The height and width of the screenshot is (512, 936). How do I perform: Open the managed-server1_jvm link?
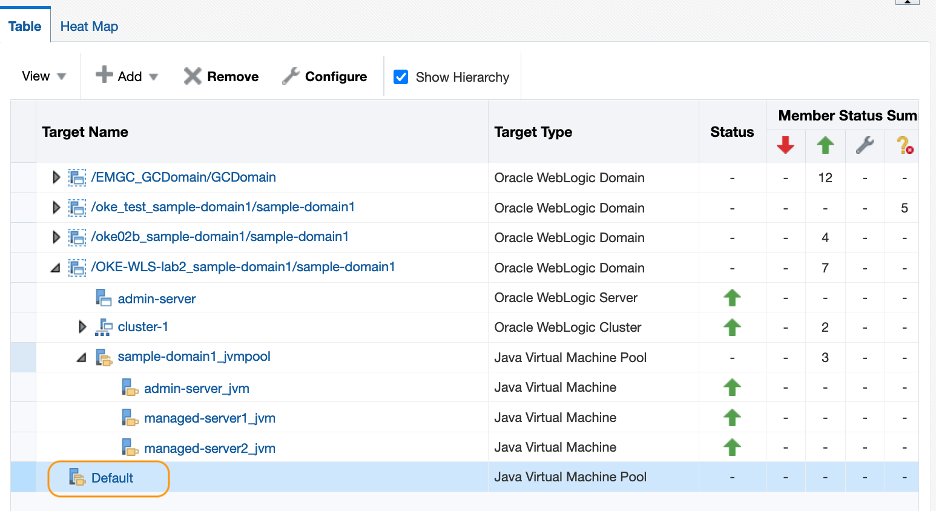tap(209, 418)
